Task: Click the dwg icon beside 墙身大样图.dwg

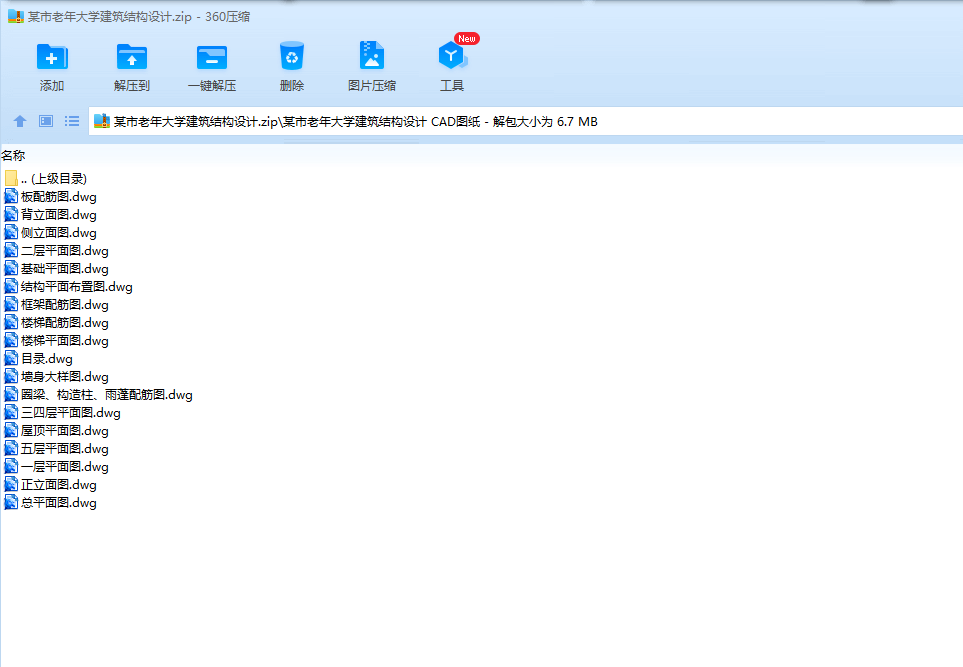Action: pyautogui.click(x=11, y=376)
